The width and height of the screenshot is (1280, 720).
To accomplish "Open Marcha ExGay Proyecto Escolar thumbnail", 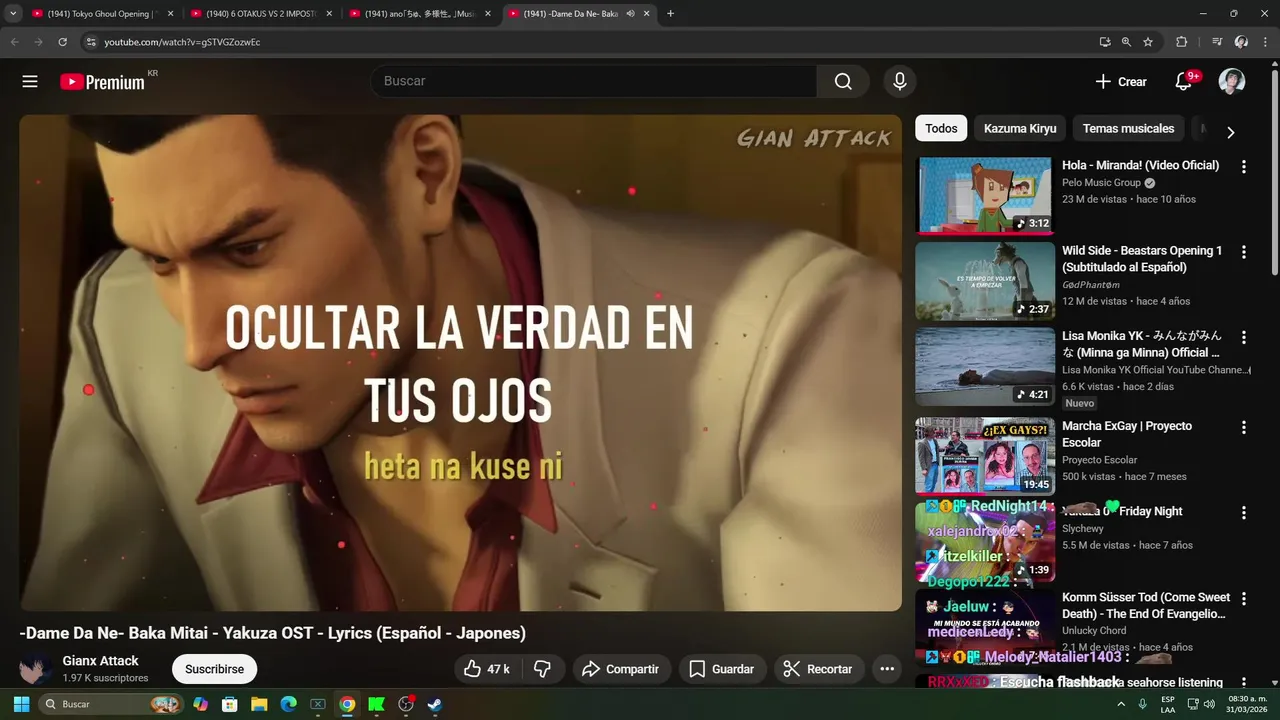I will (985, 456).
